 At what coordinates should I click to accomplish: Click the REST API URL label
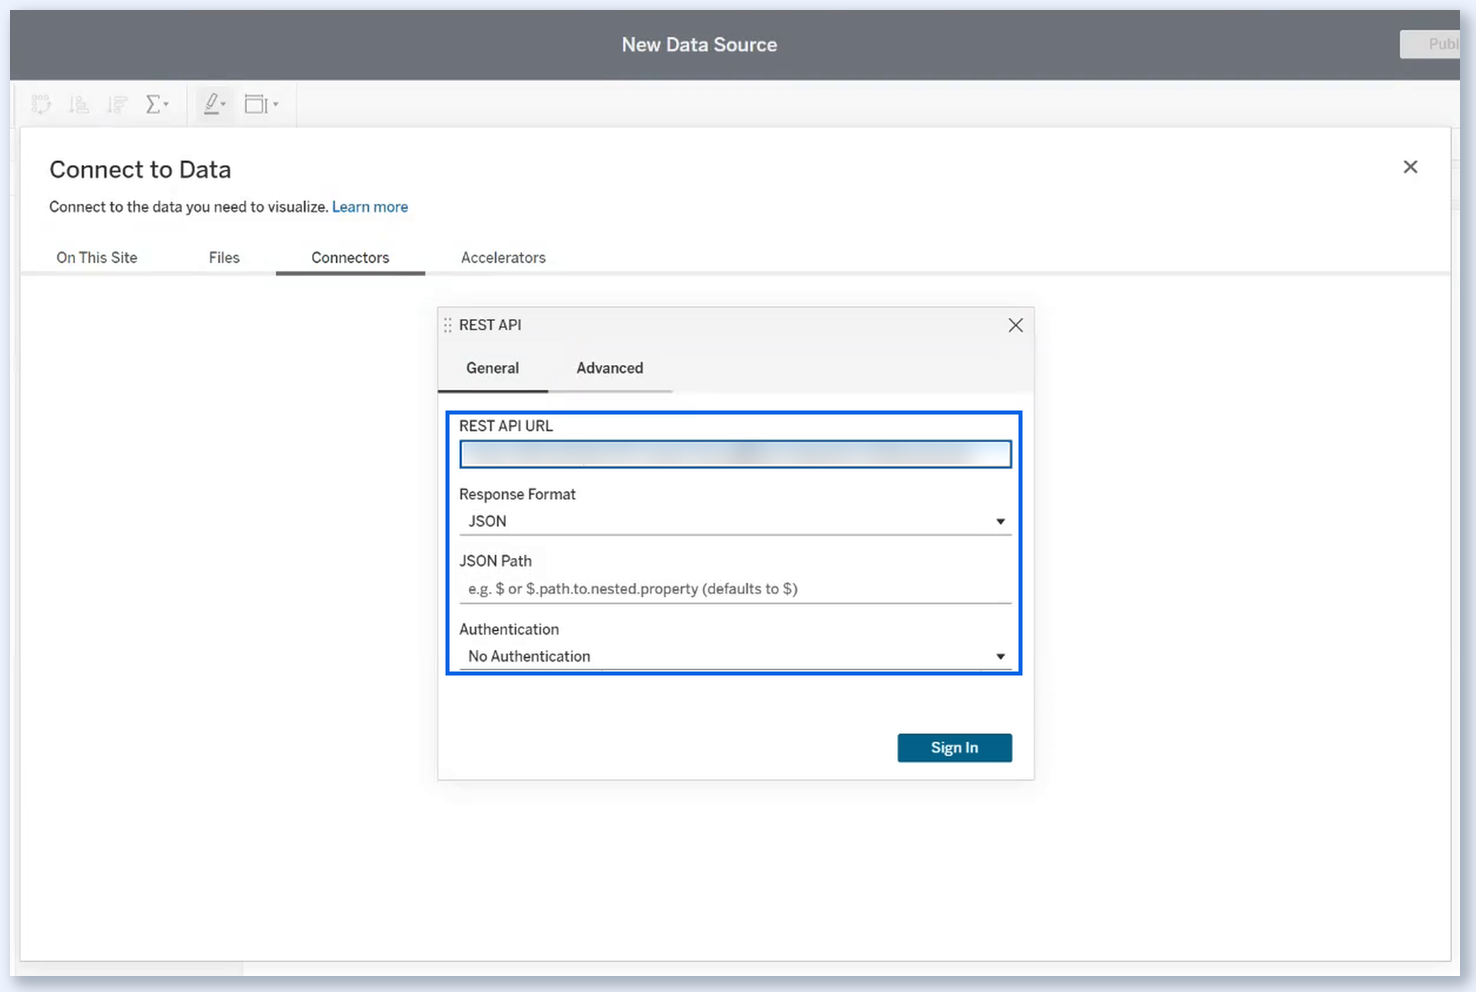point(506,426)
